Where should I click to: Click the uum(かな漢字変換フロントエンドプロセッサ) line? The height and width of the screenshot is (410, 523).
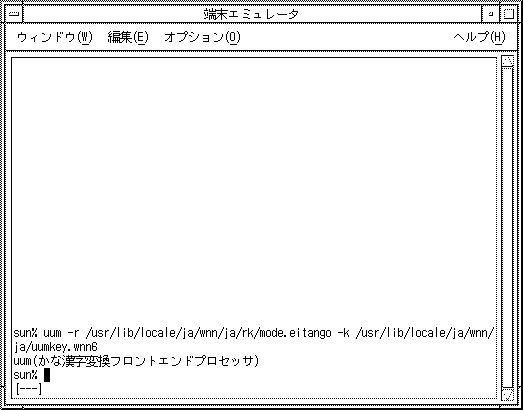(136, 361)
